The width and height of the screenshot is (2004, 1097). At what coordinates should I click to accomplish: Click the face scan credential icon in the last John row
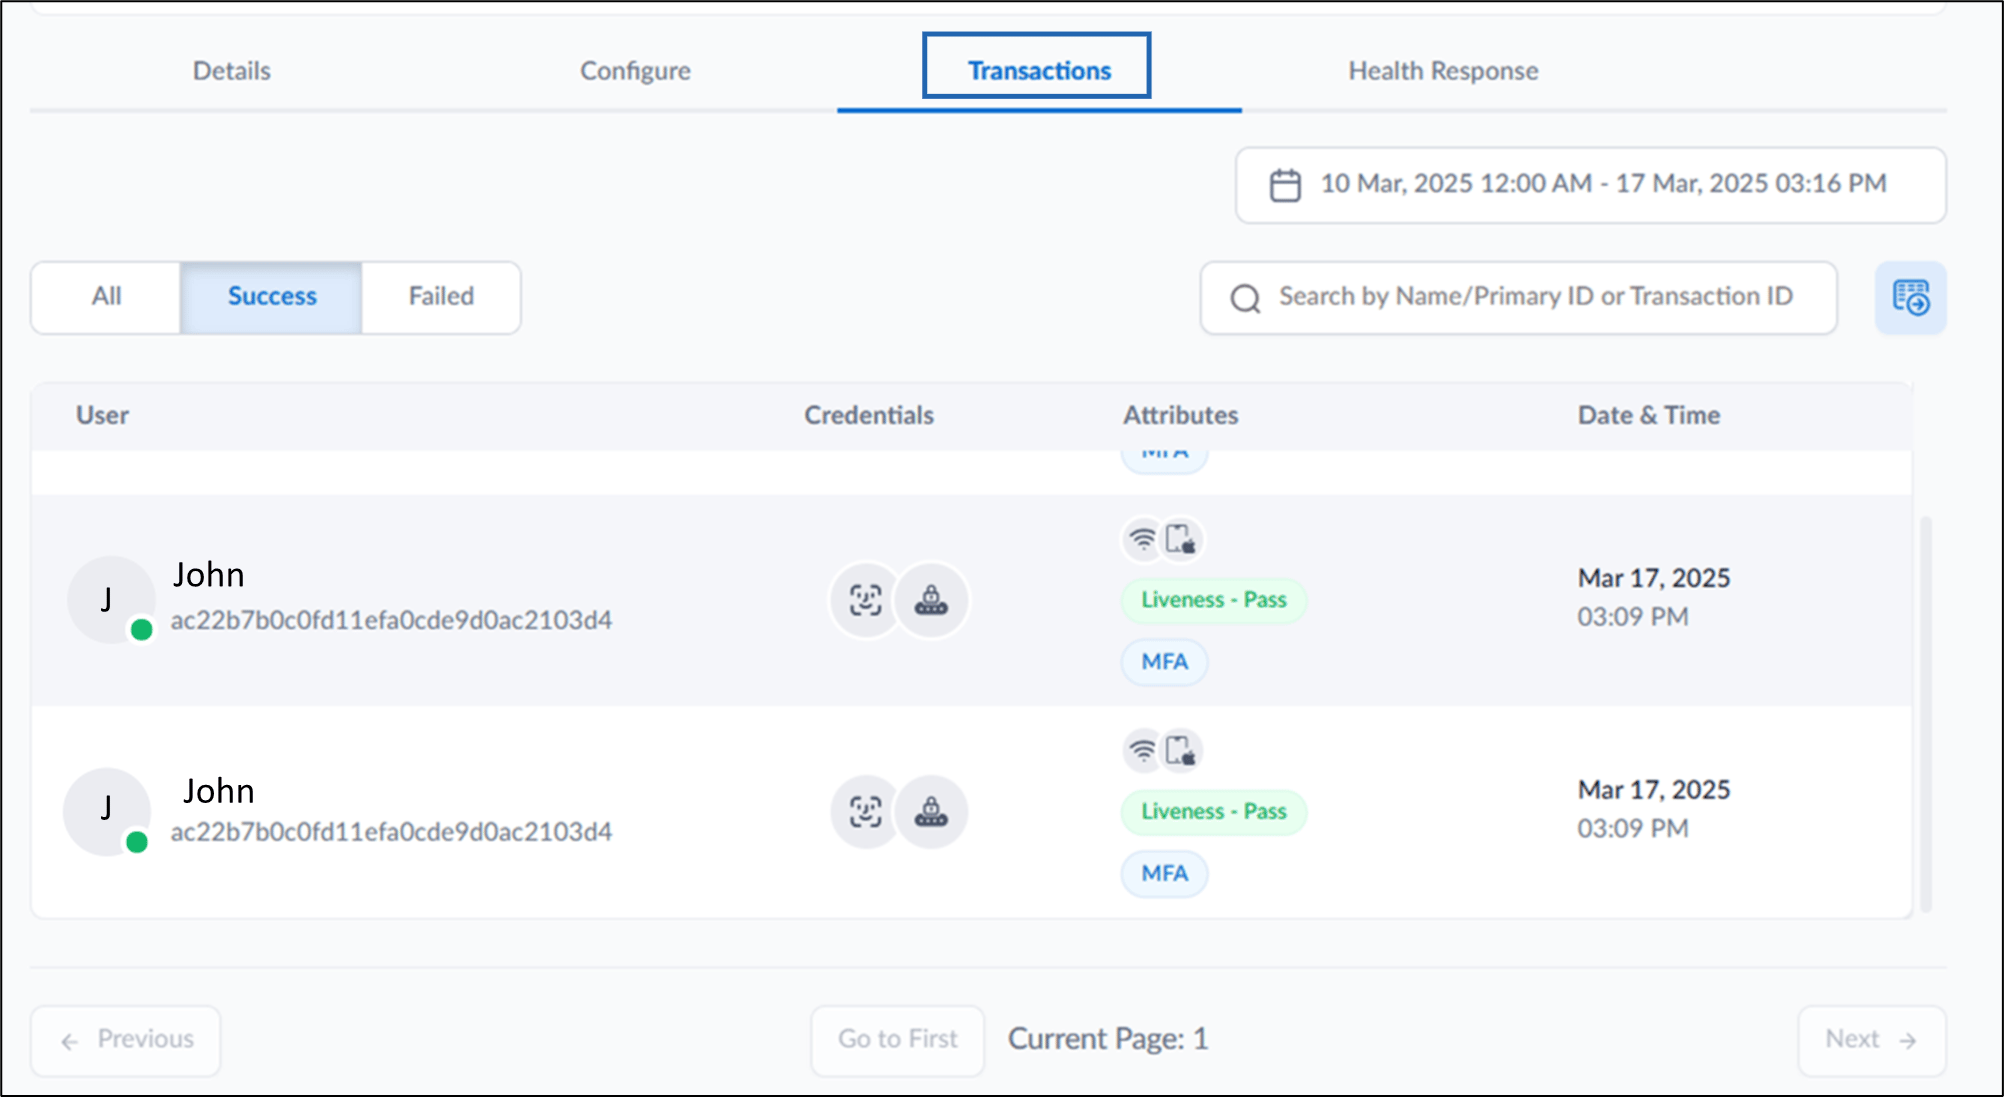point(866,812)
